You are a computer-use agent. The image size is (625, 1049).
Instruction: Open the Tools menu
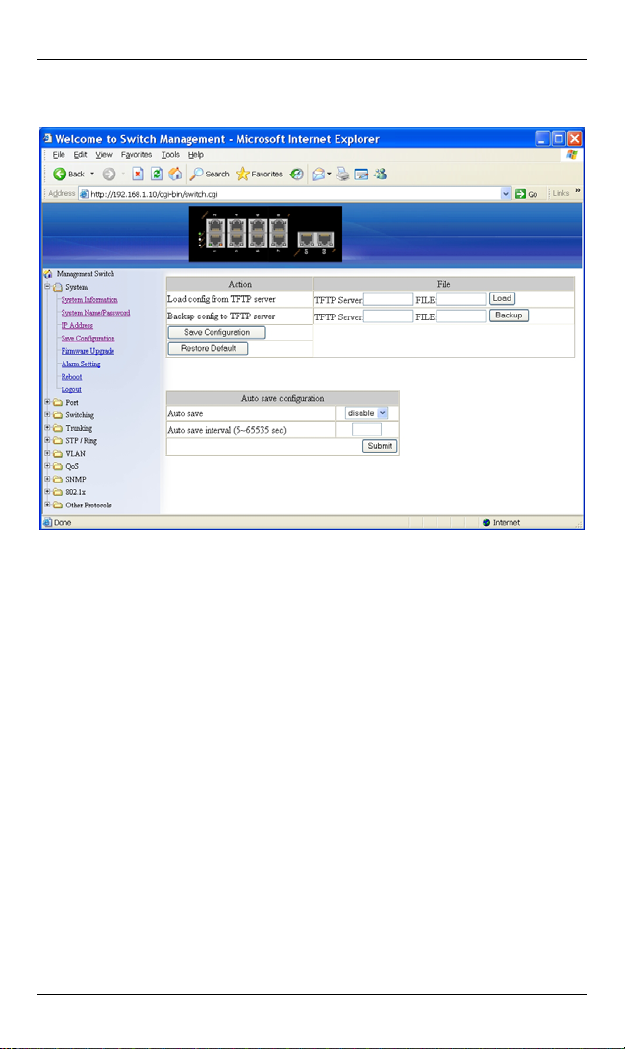171,155
